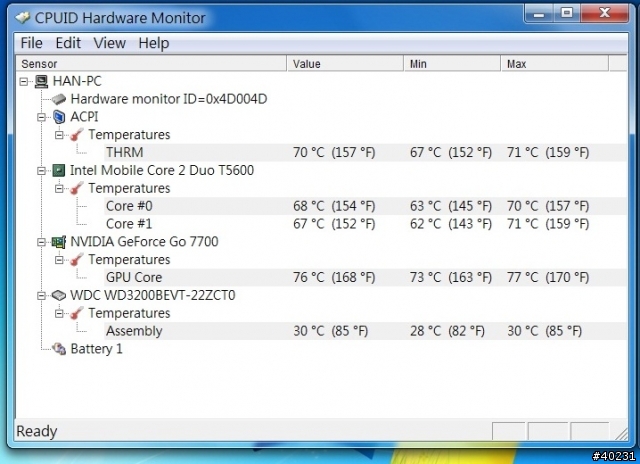
Task: Click Core #1 min 62 °C (143 °F)
Action: 451,224
